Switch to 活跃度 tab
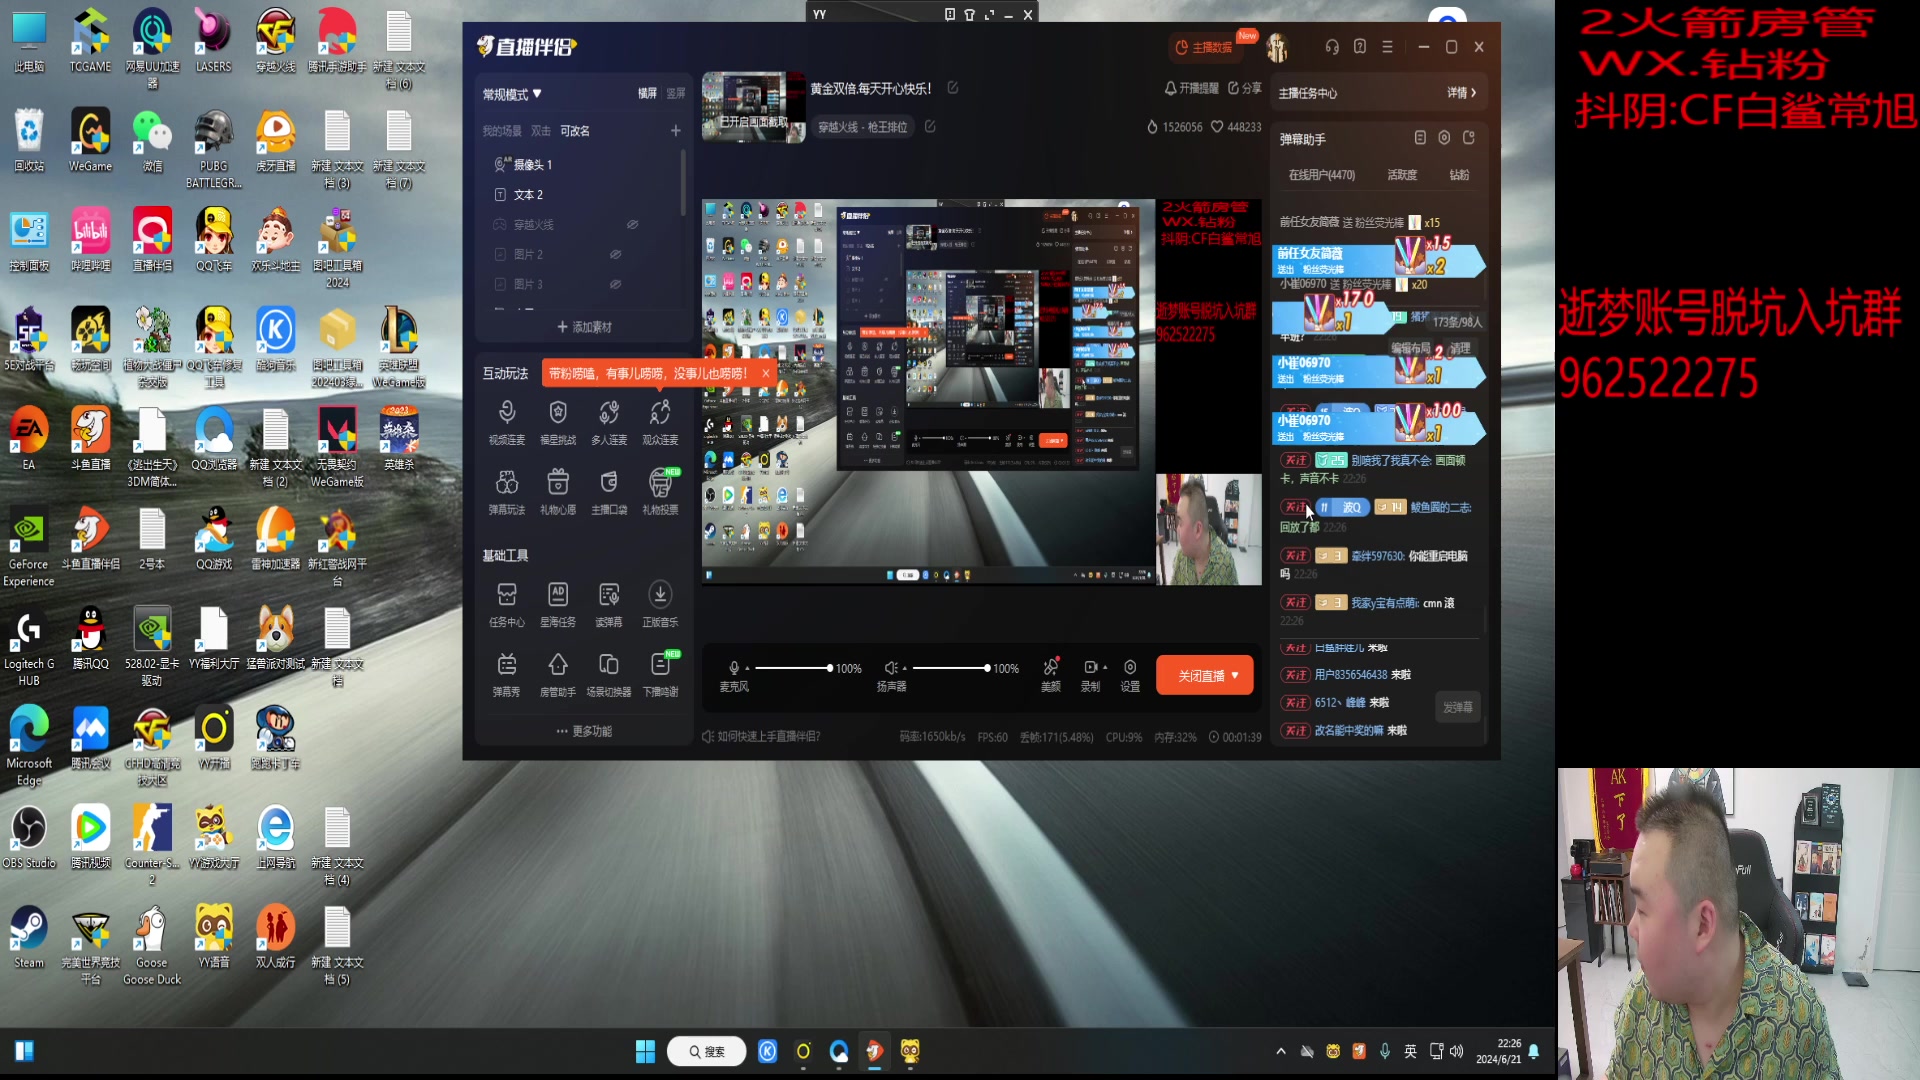This screenshot has height=1080, width=1920. [x=1402, y=175]
